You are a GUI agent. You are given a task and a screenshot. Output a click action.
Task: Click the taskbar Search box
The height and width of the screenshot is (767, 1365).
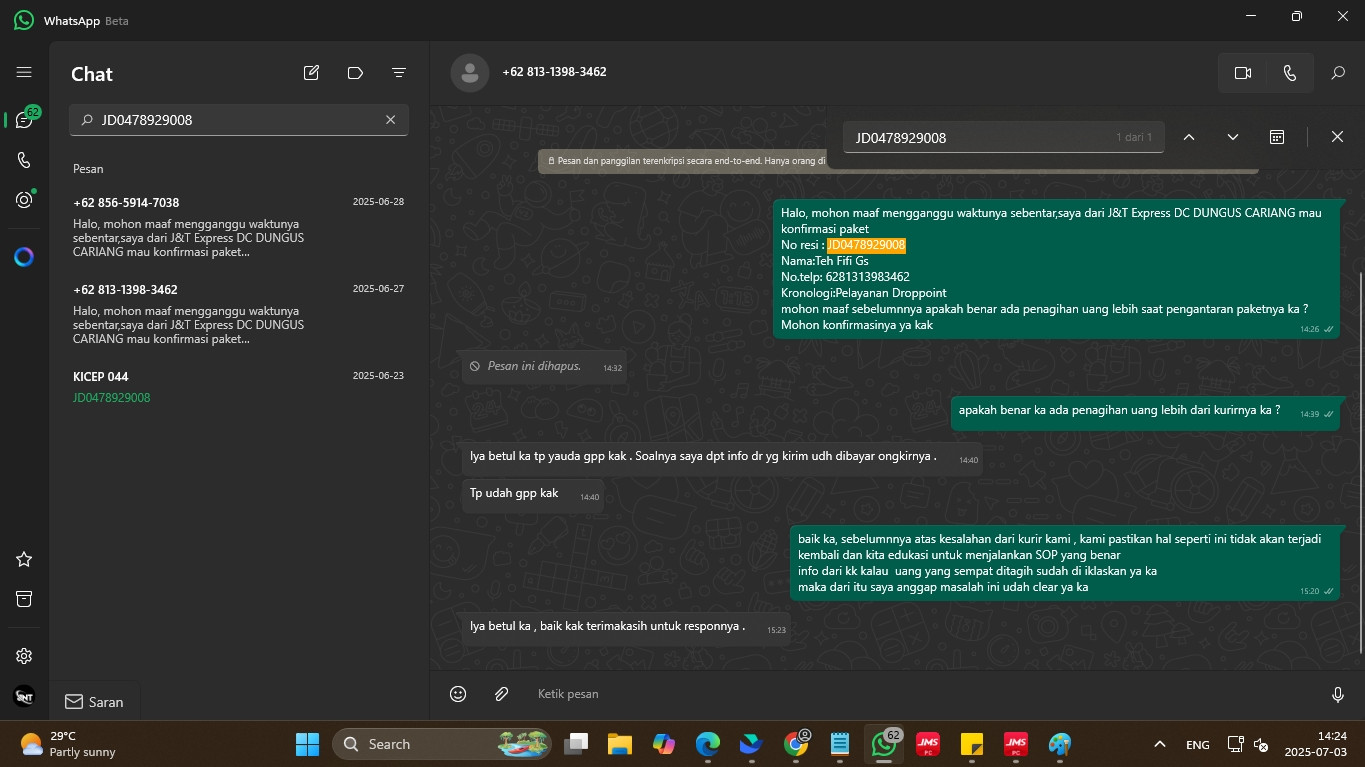click(444, 744)
